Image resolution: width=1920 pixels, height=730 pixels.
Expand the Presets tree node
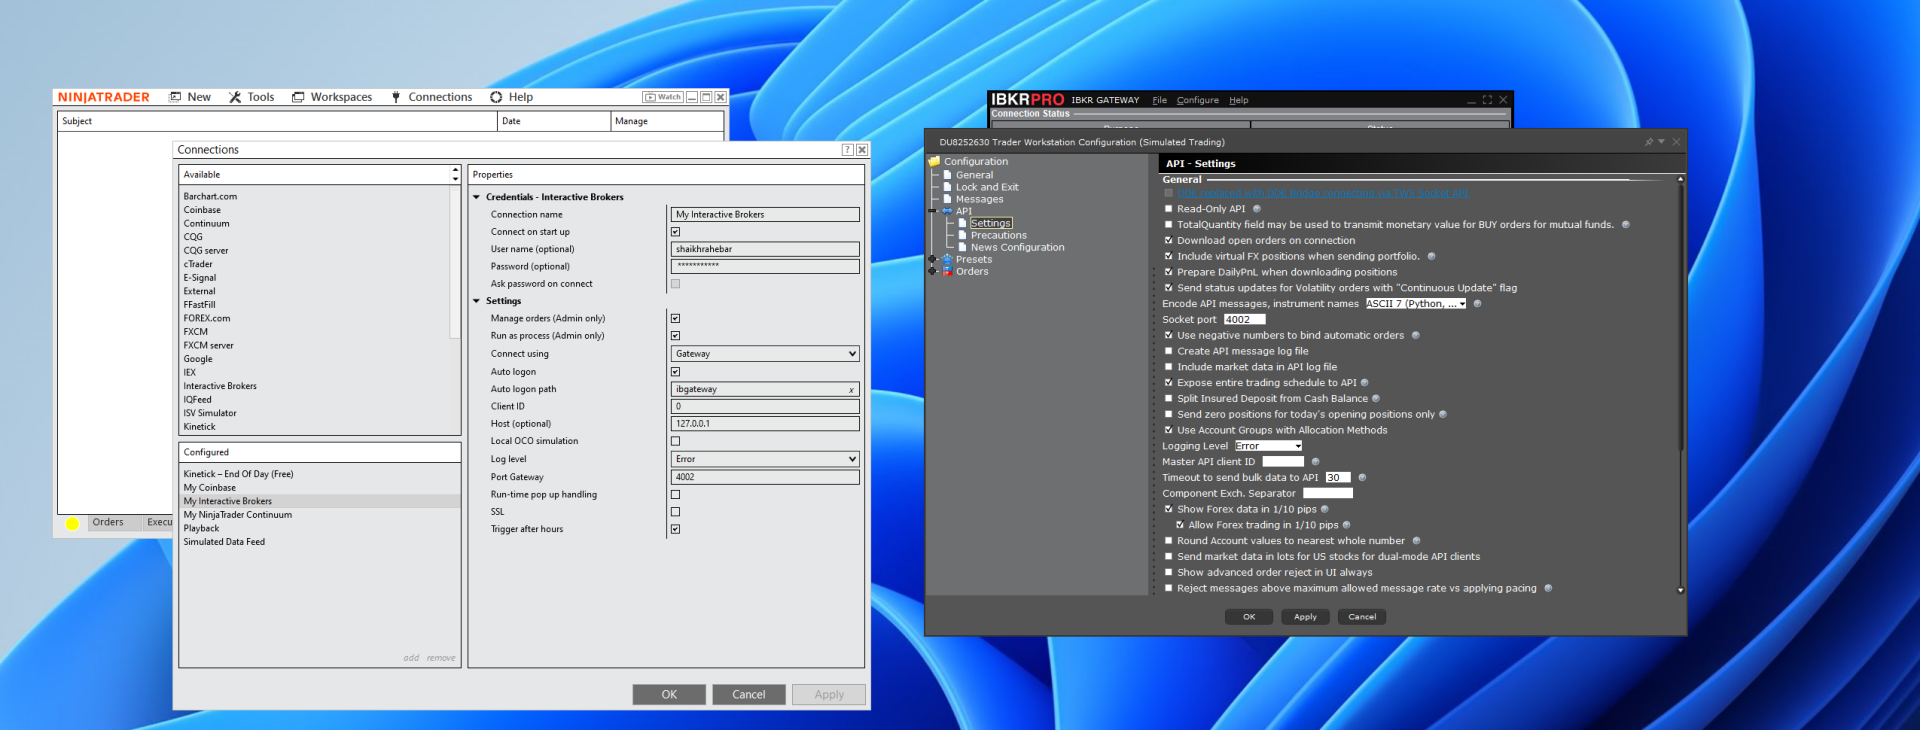click(933, 260)
